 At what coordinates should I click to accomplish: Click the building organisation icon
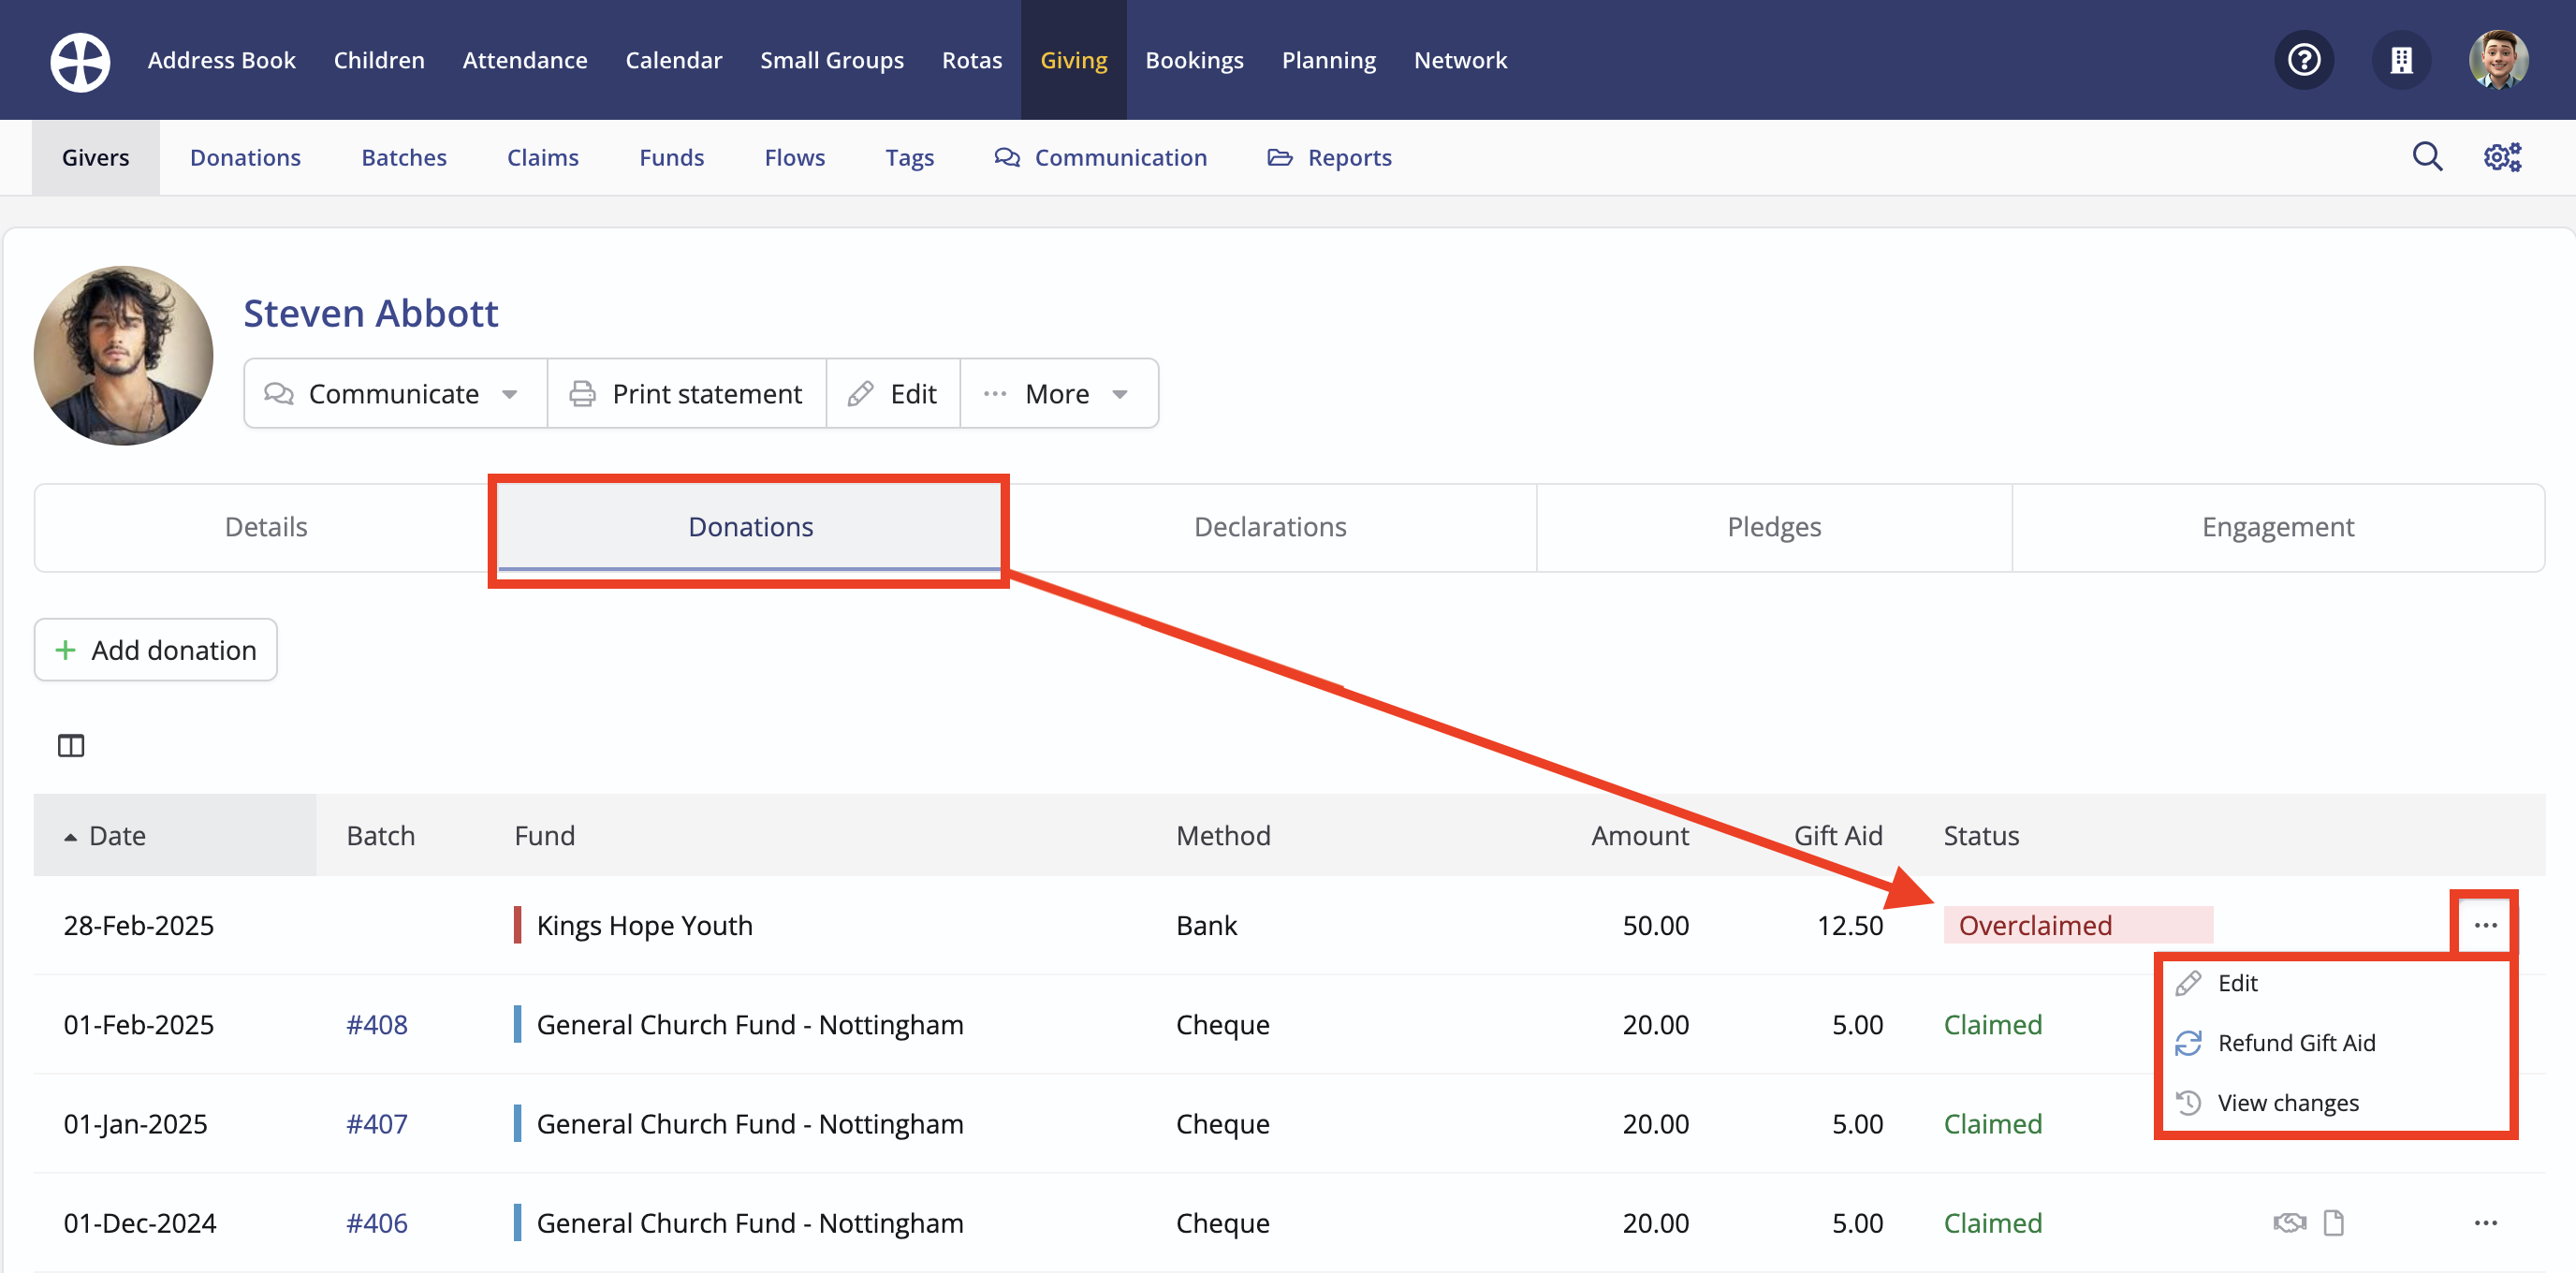2401,61
